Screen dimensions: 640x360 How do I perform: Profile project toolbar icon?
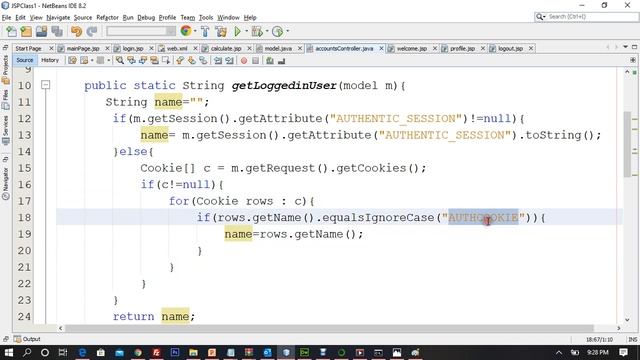tap(278, 31)
